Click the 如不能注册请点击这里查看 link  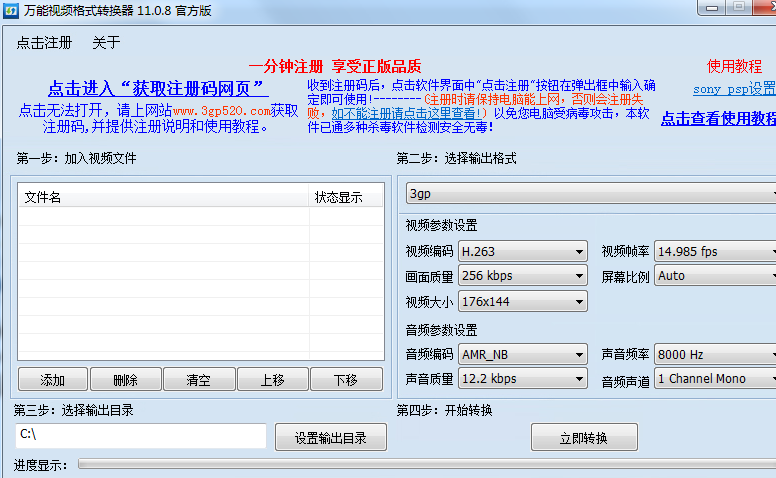pos(406,113)
